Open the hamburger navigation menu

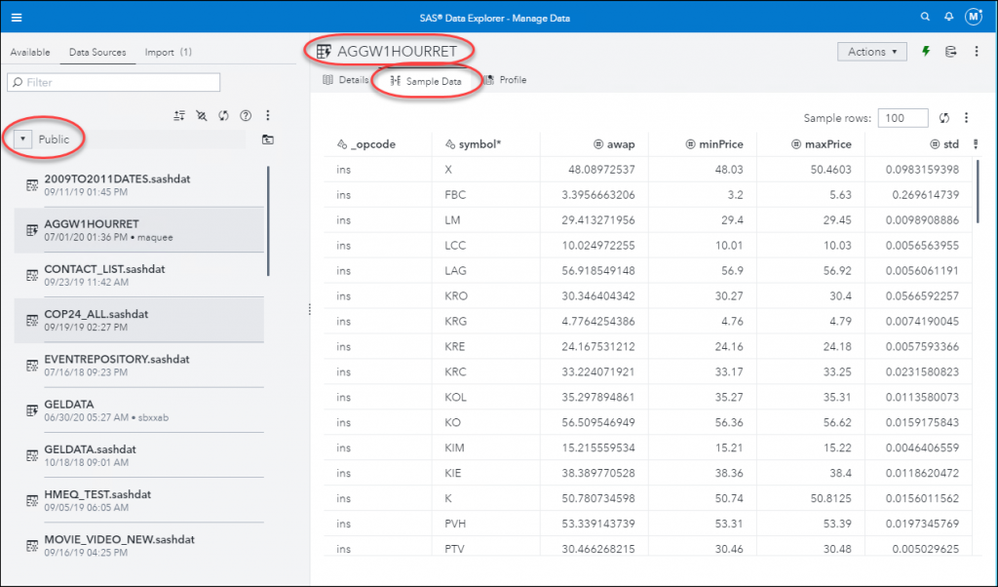tap(17, 17)
